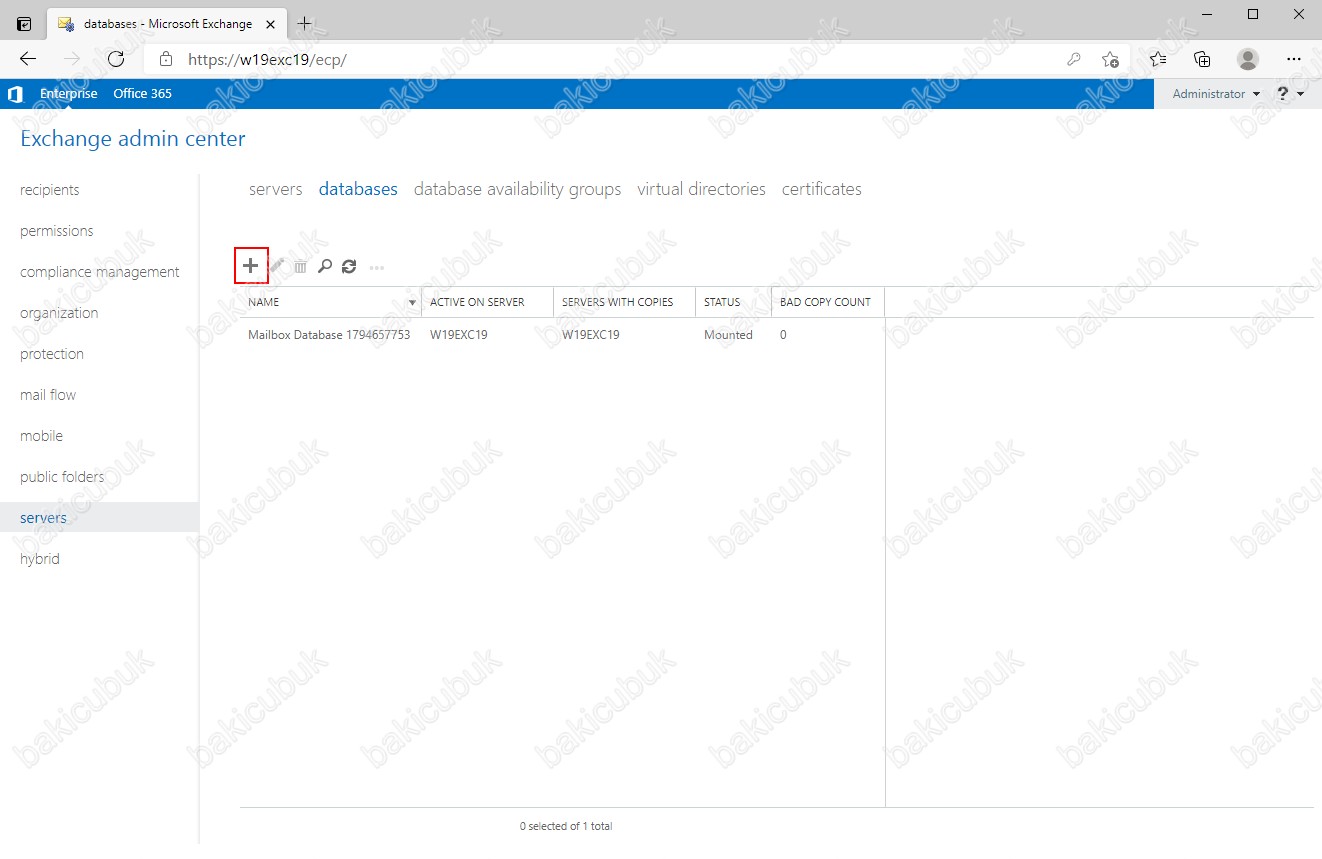
Task: Switch to Enterprise in header
Action: 69,94
